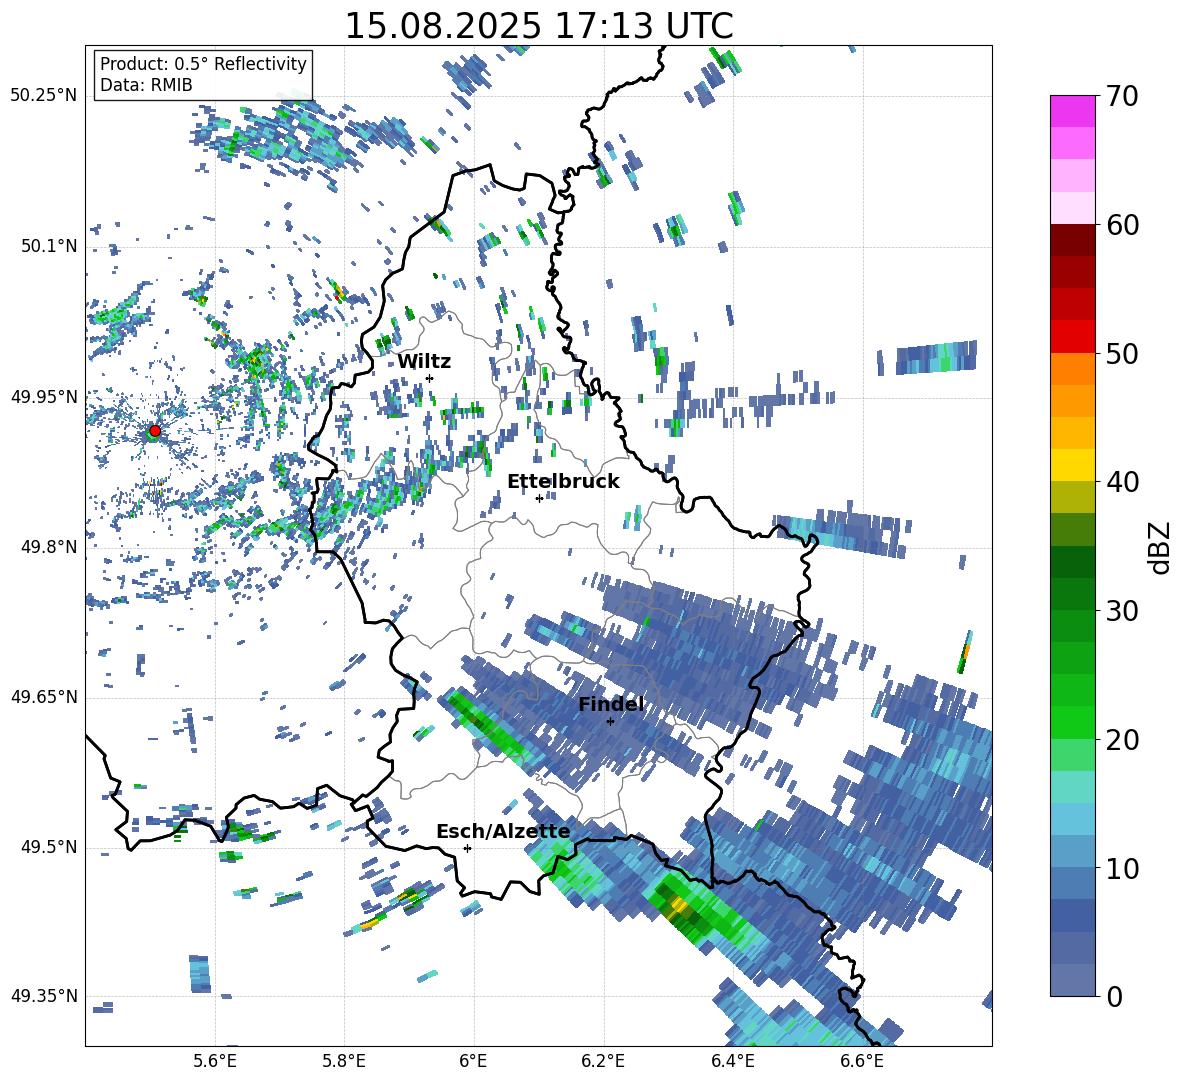Click the dBZ colorbar axis label
The height and width of the screenshot is (1081, 1184).
[x=1159, y=547]
